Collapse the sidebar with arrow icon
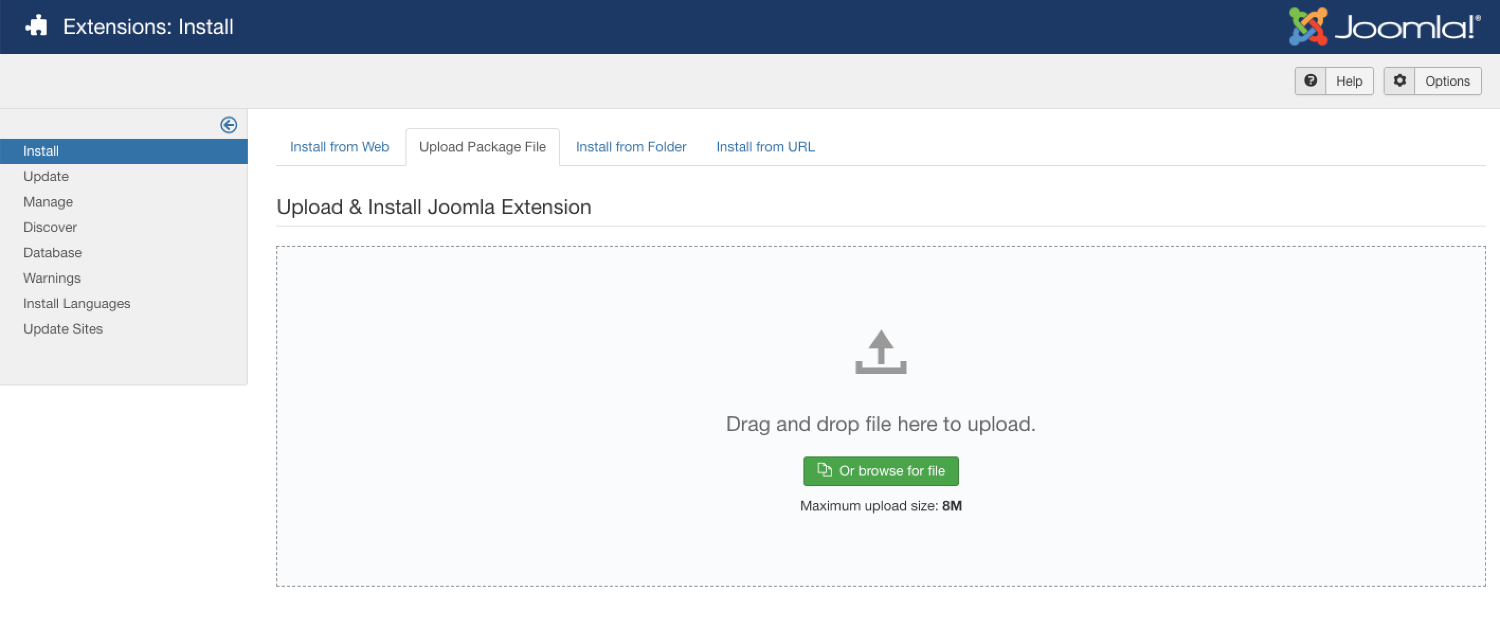Viewport: 1500px width, 628px height. tap(228, 125)
